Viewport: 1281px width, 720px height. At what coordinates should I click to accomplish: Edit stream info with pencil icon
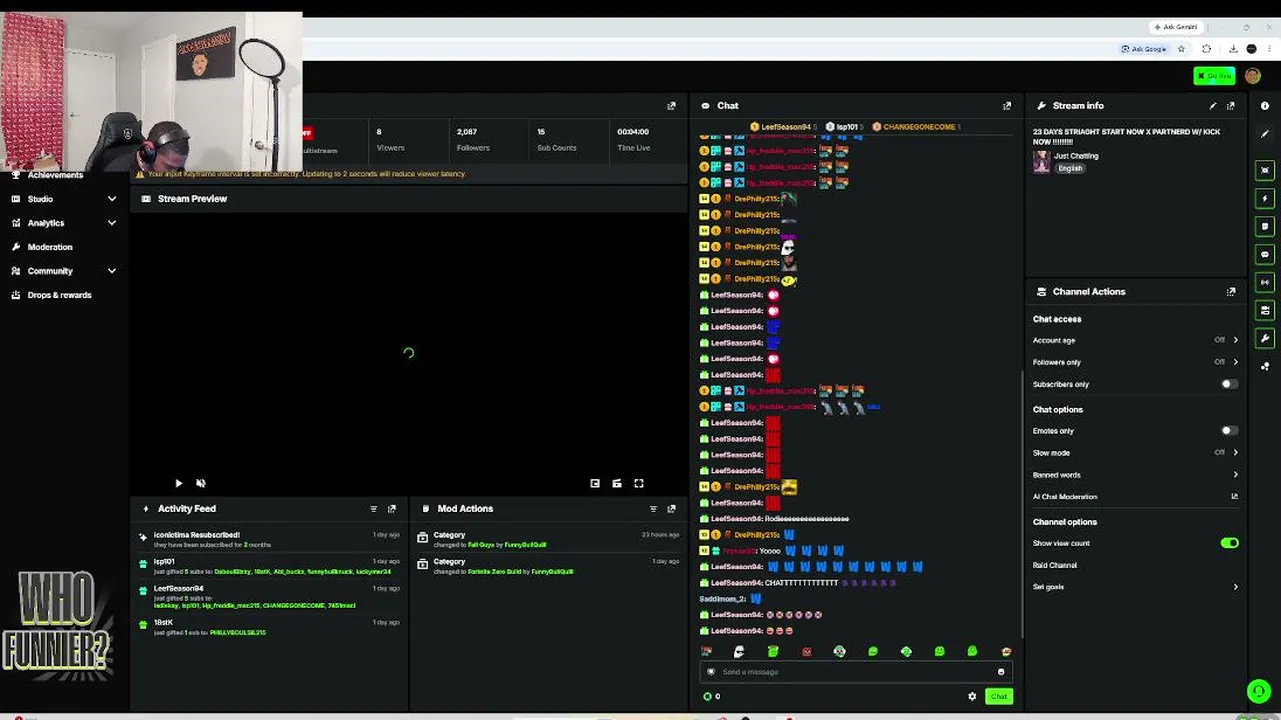tap(1213, 106)
